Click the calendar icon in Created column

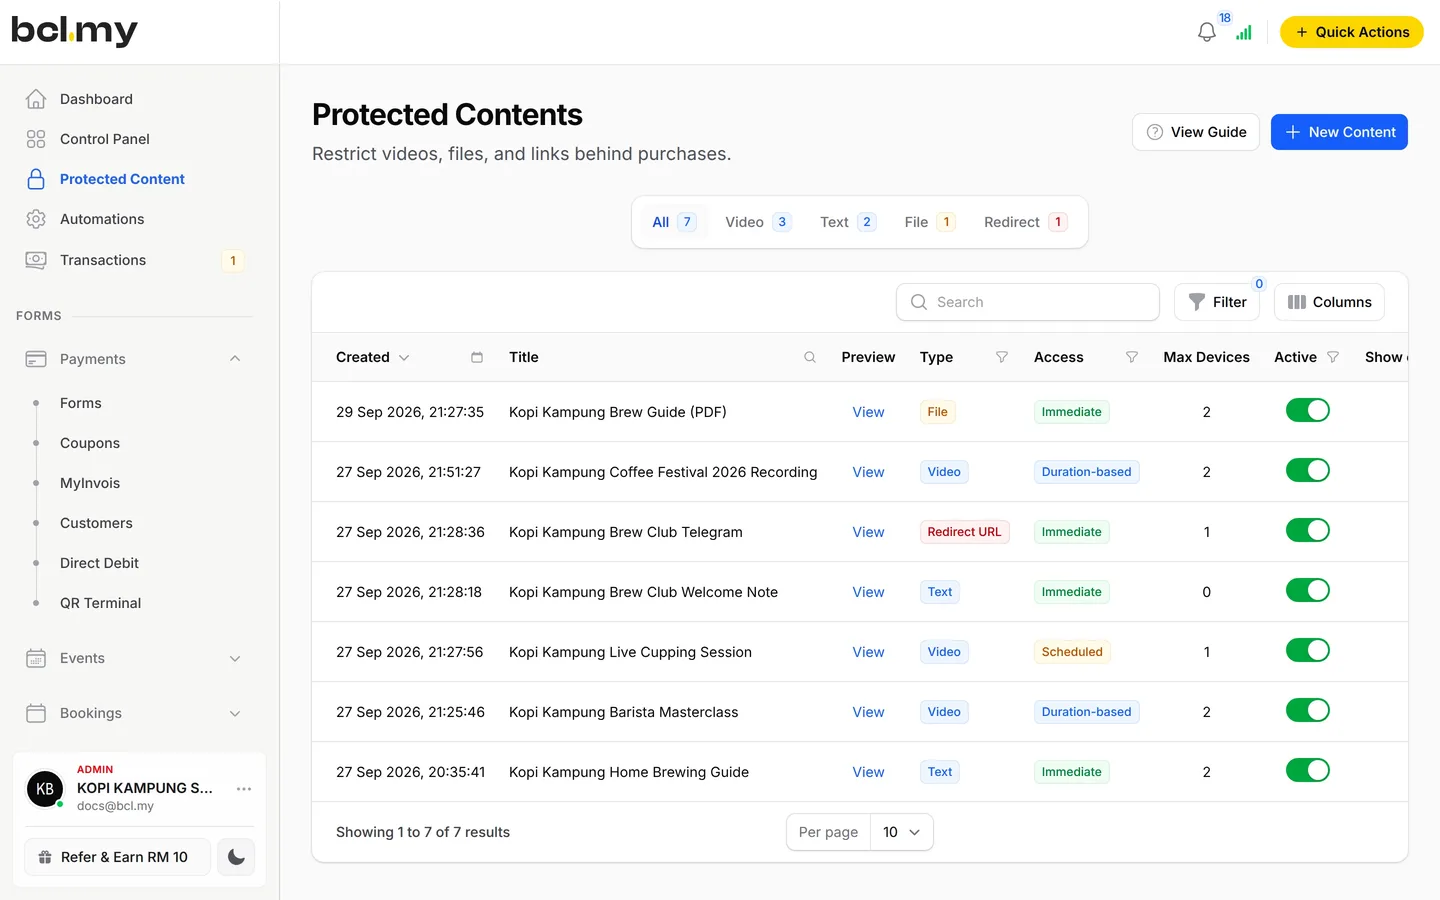[477, 357]
